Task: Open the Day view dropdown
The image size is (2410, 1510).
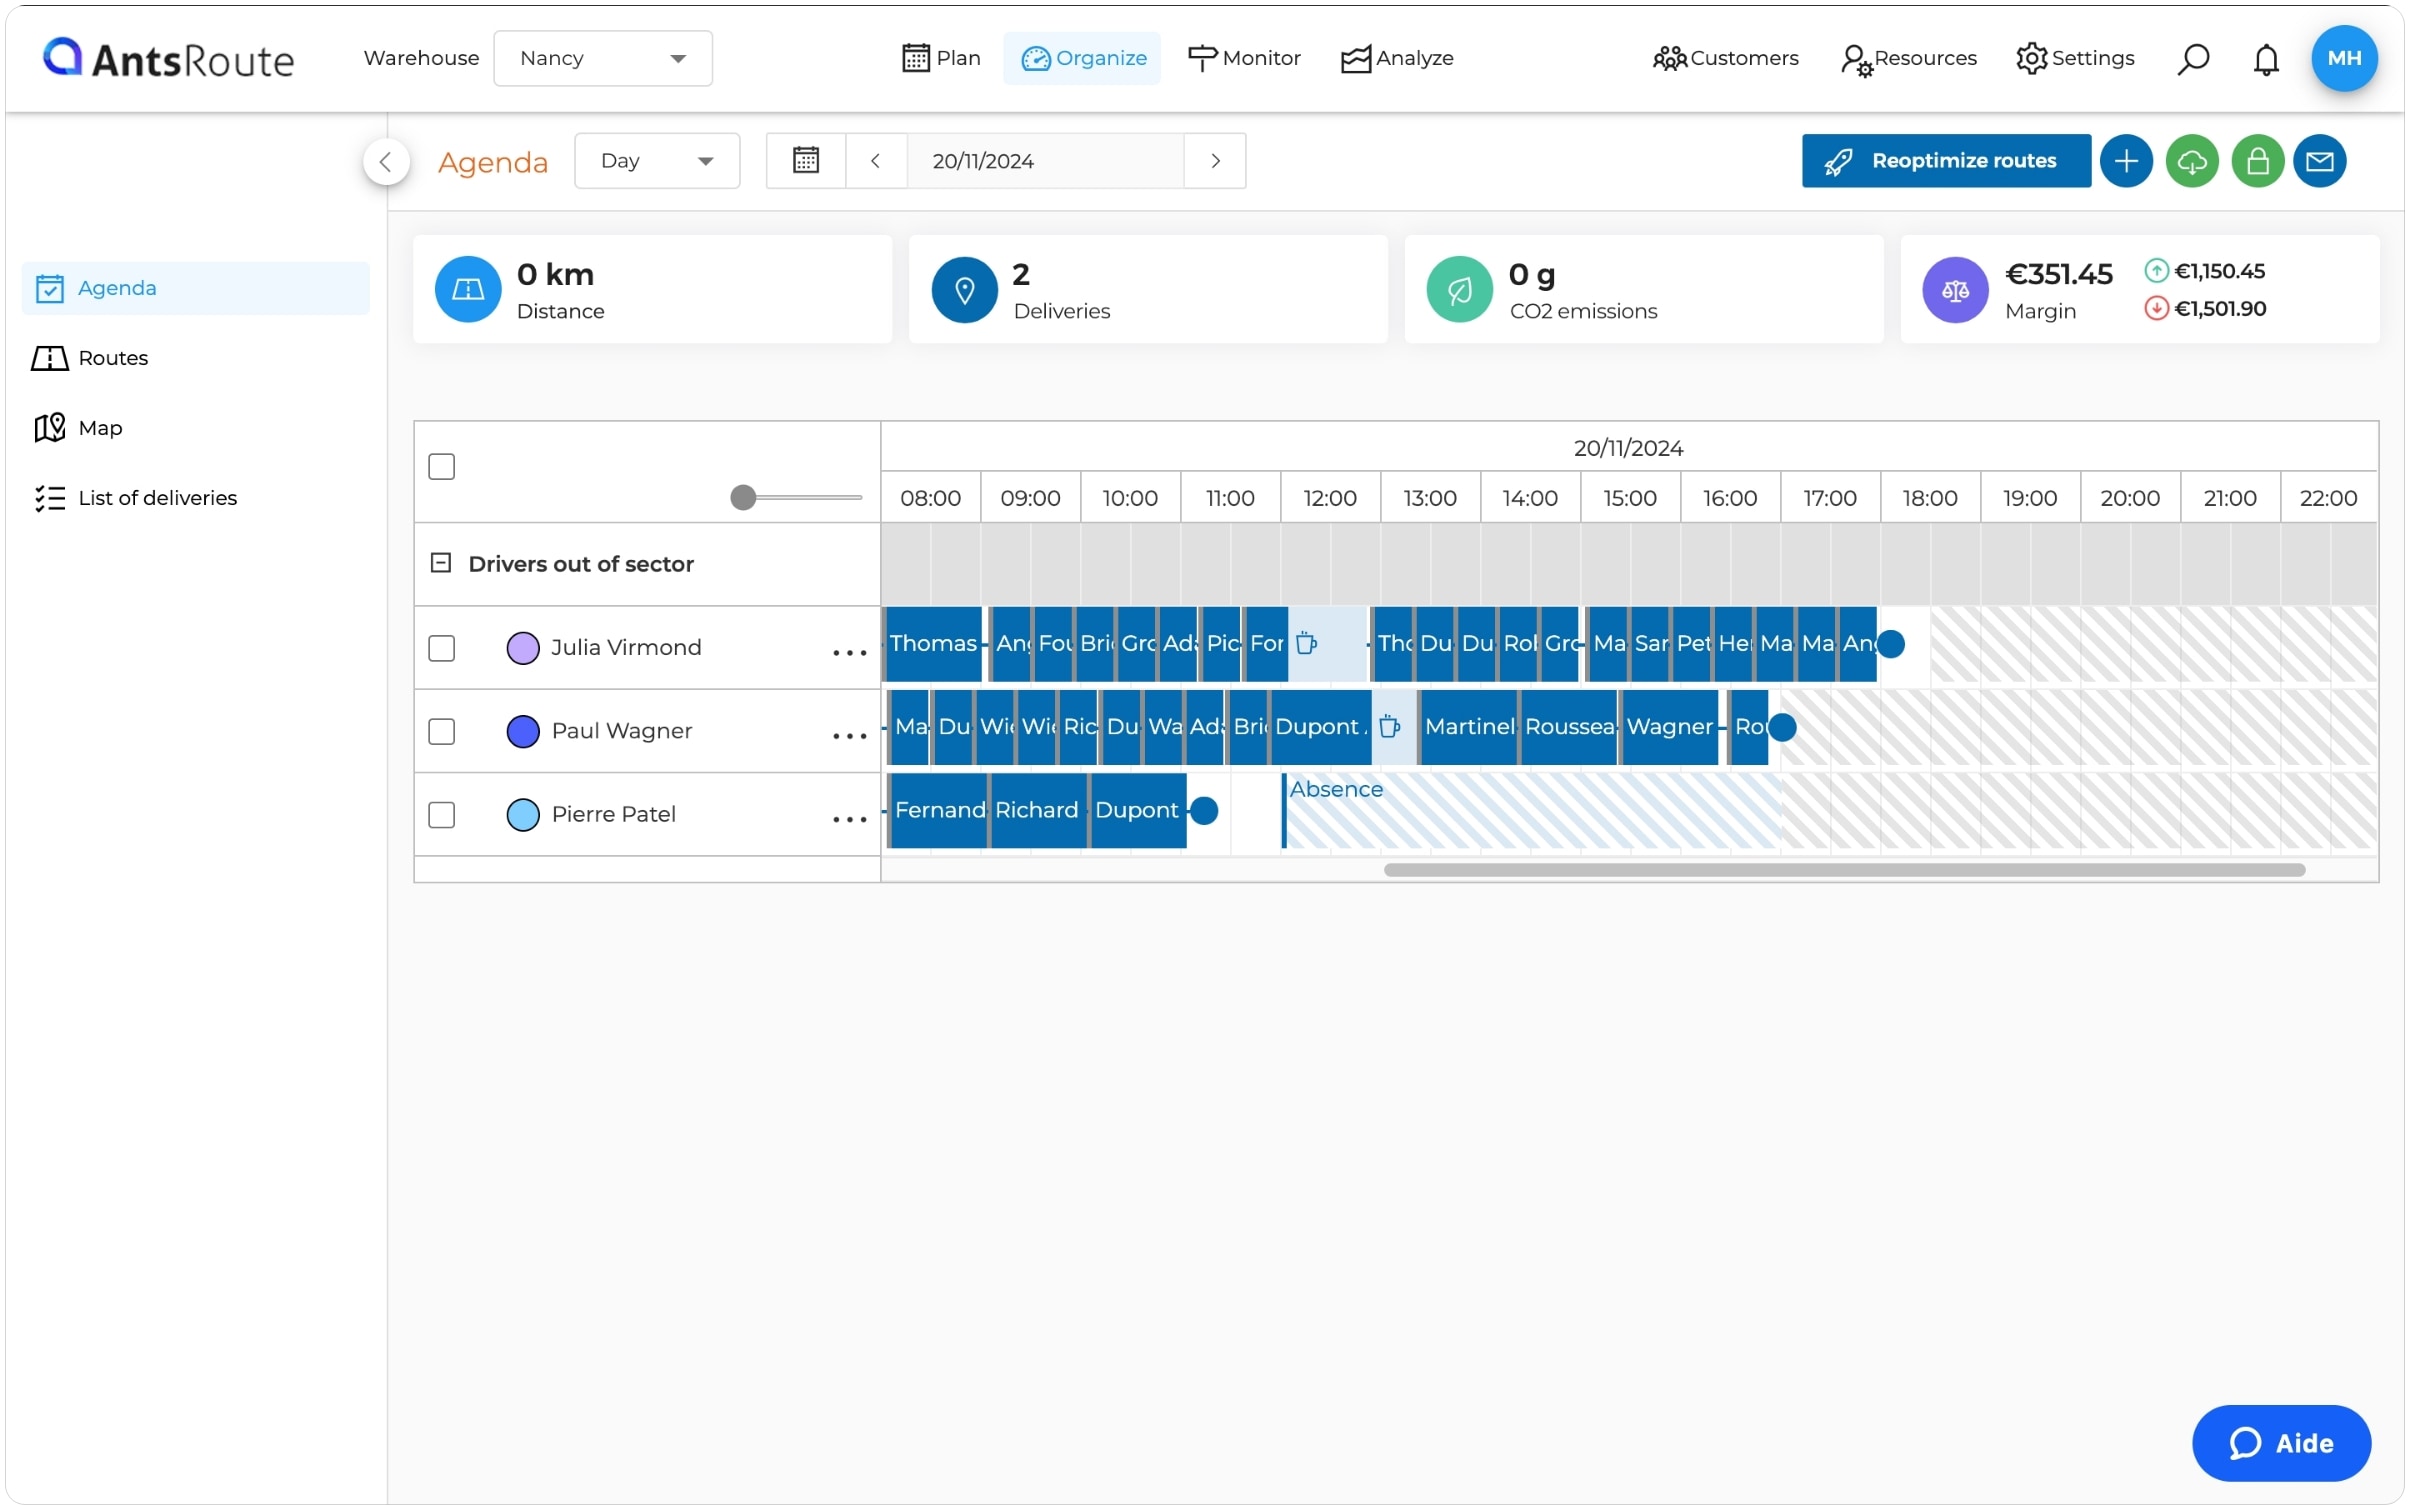Action: [657, 161]
